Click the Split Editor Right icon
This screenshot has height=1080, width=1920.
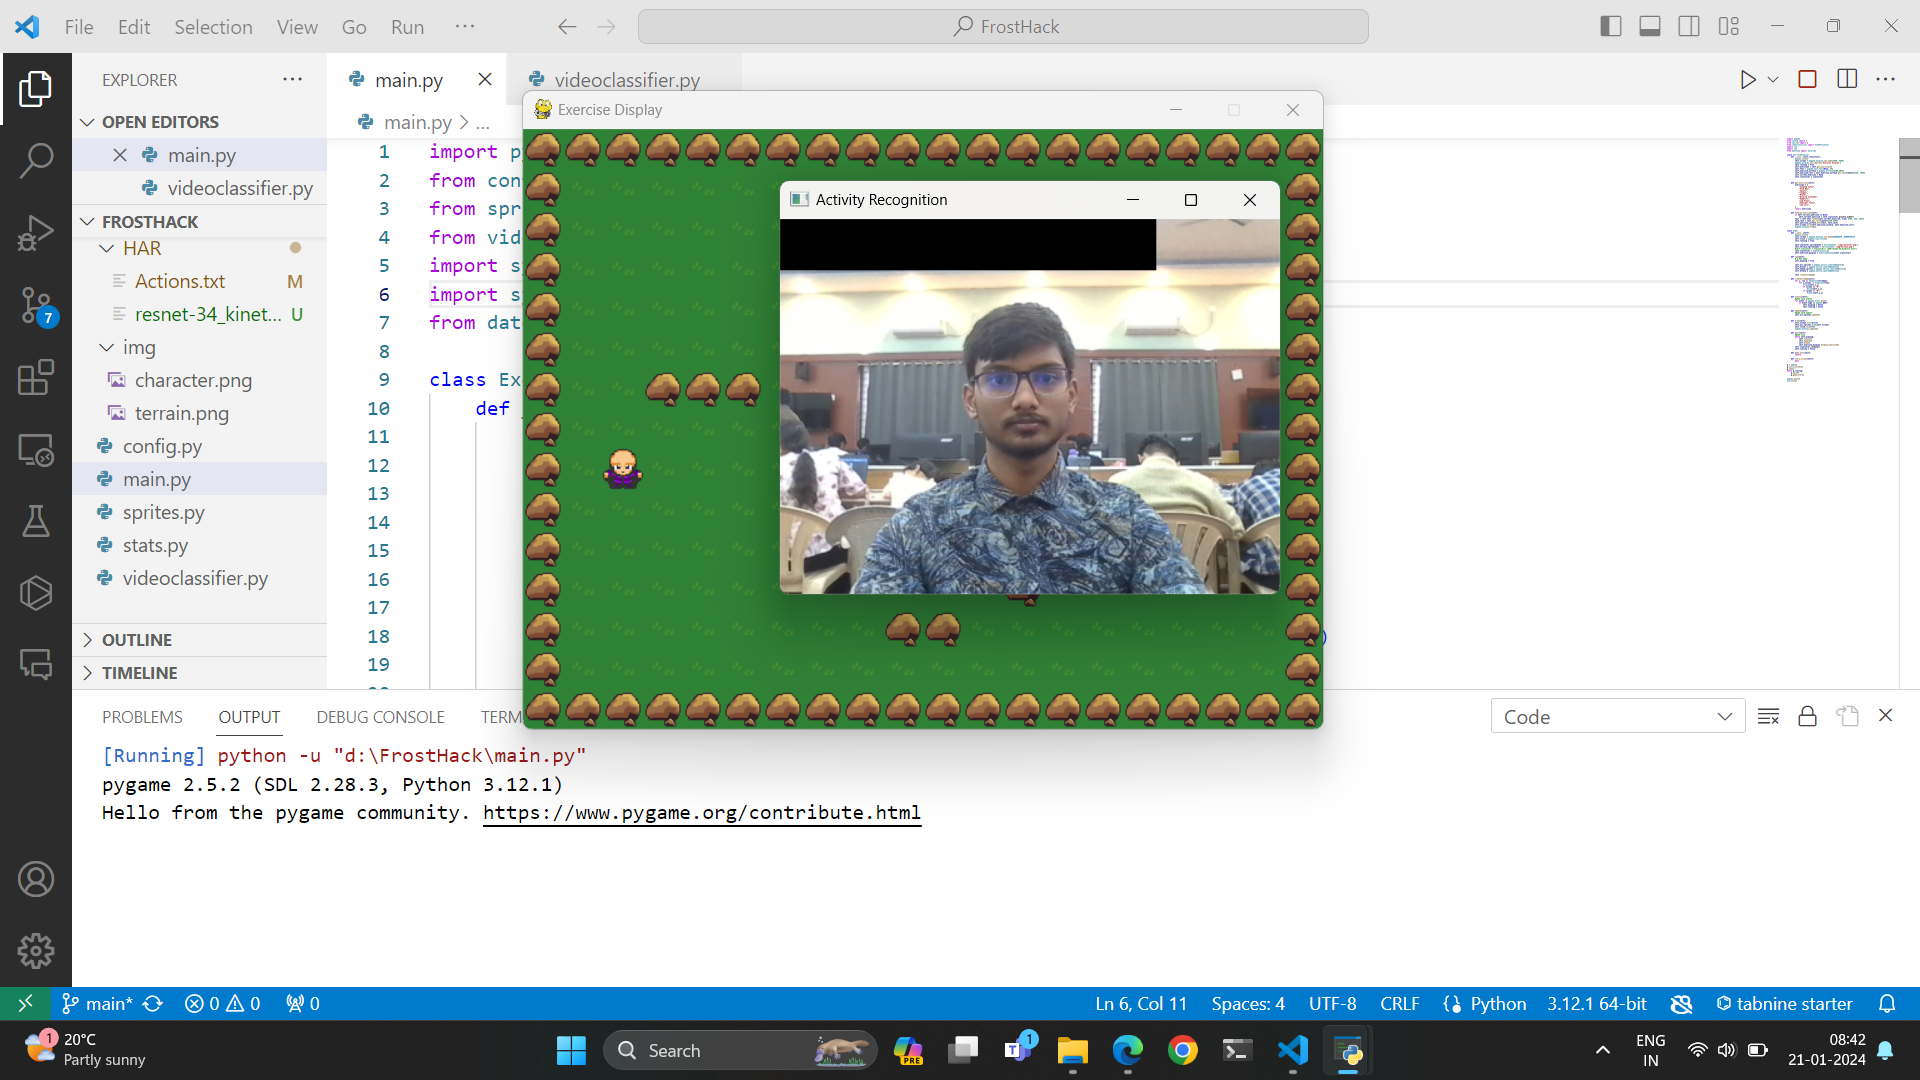coord(1847,80)
